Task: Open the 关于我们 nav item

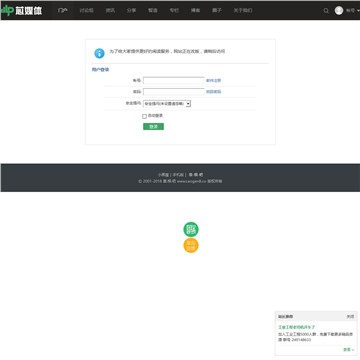Action: click(243, 10)
